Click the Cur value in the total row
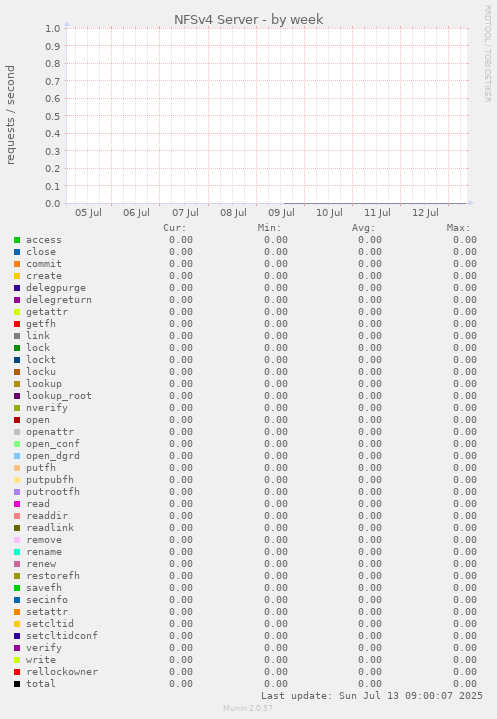This screenshot has width=497, height=719. (x=181, y=684)
